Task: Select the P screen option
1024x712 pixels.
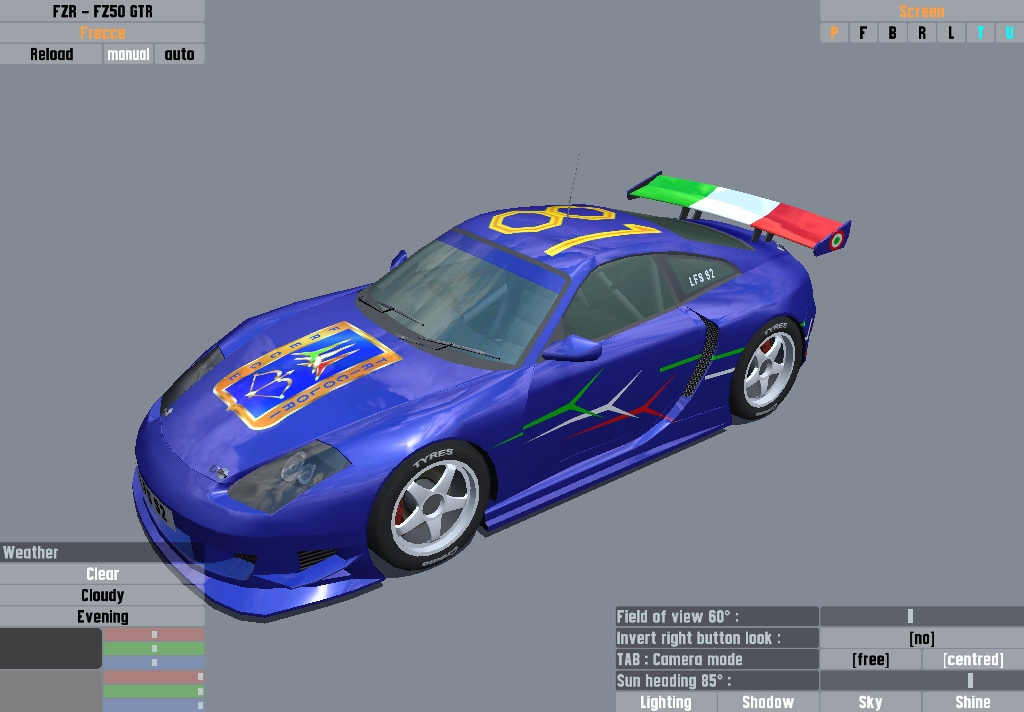Action: click(834, 33)
